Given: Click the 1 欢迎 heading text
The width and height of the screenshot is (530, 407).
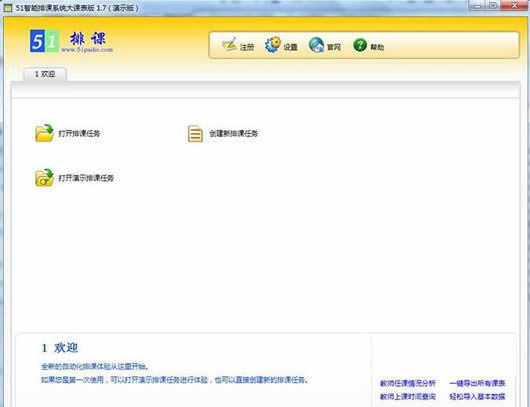Looking at the screenshot, I should coord(60,348).
